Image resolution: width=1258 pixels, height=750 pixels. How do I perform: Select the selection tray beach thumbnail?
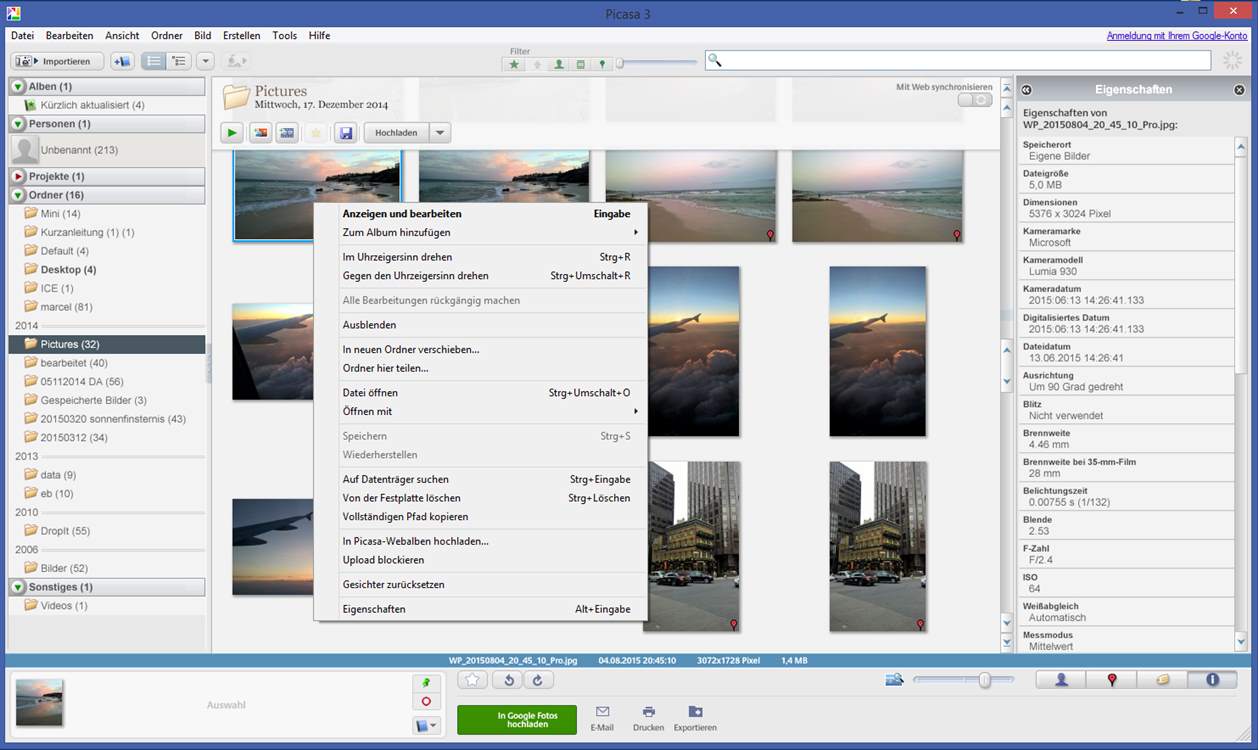(39, 703)
